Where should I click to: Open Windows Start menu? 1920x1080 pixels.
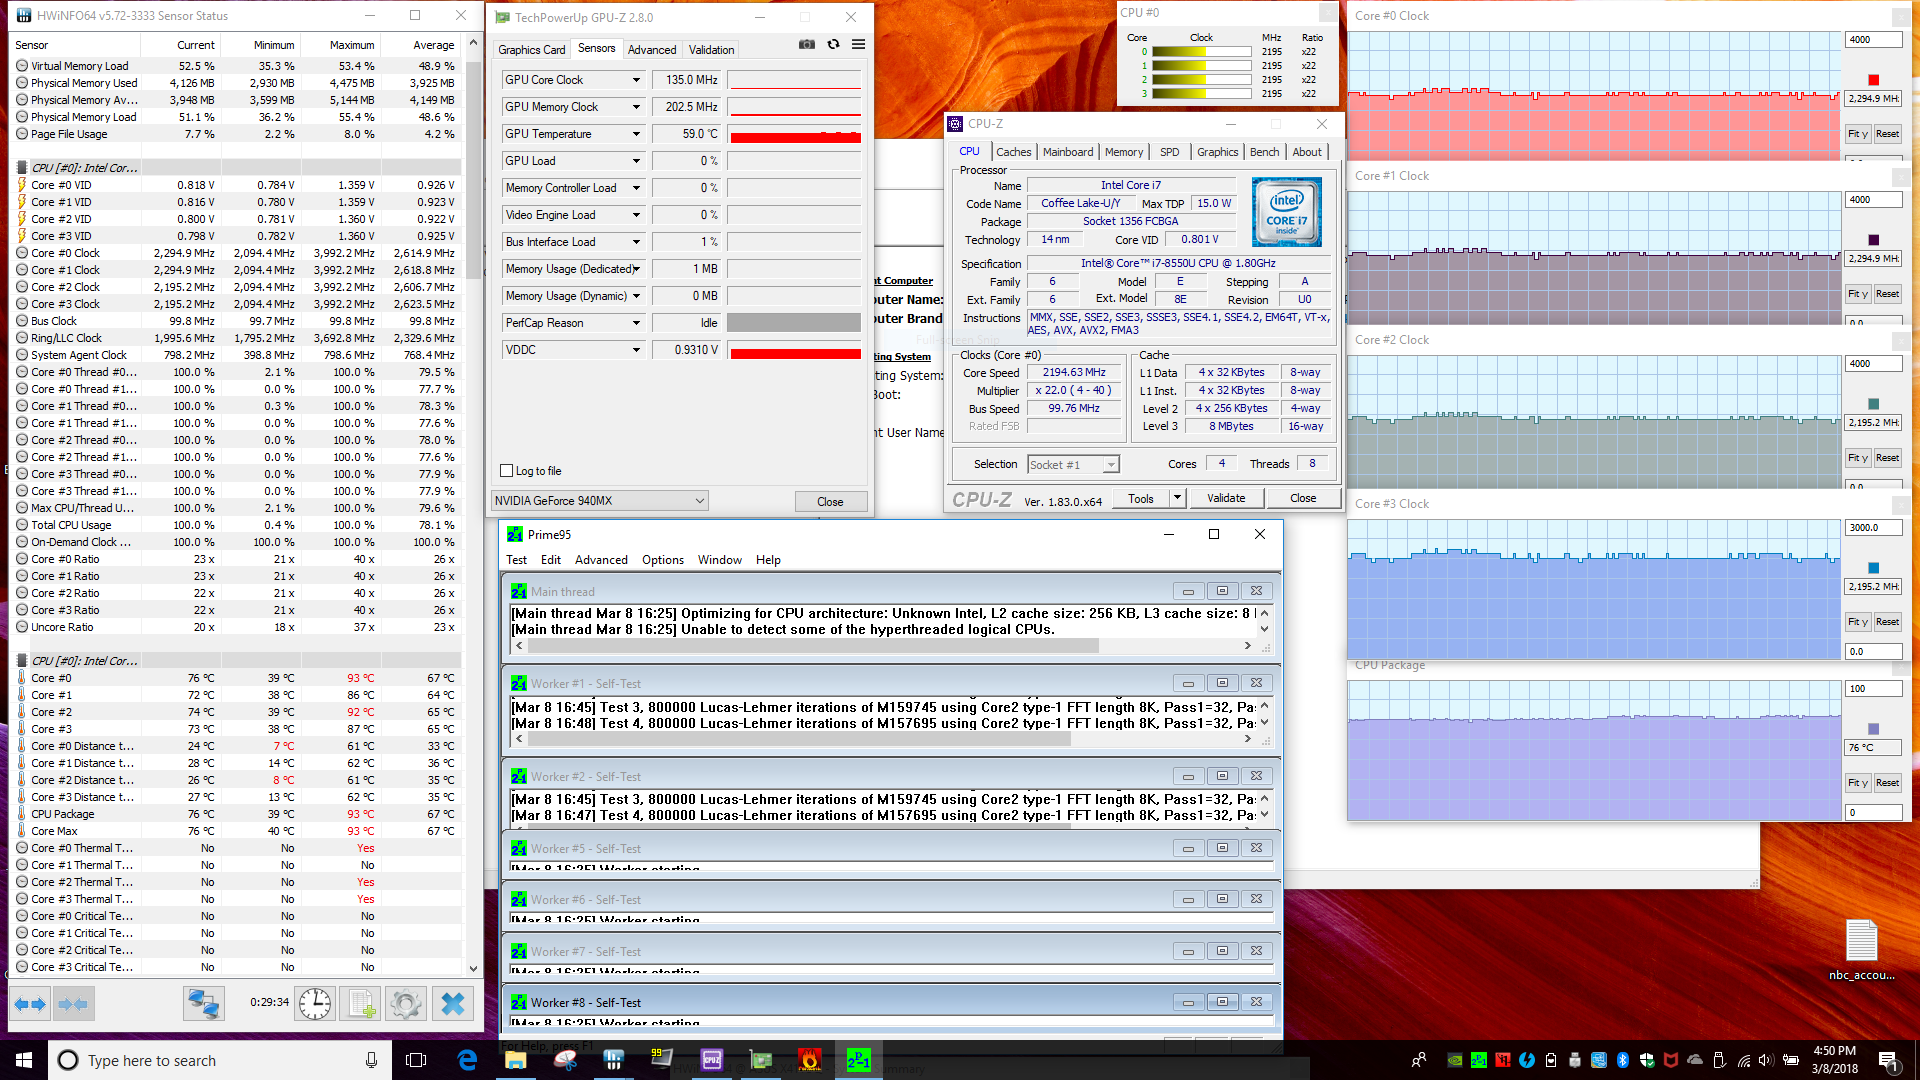[24, 1060]
